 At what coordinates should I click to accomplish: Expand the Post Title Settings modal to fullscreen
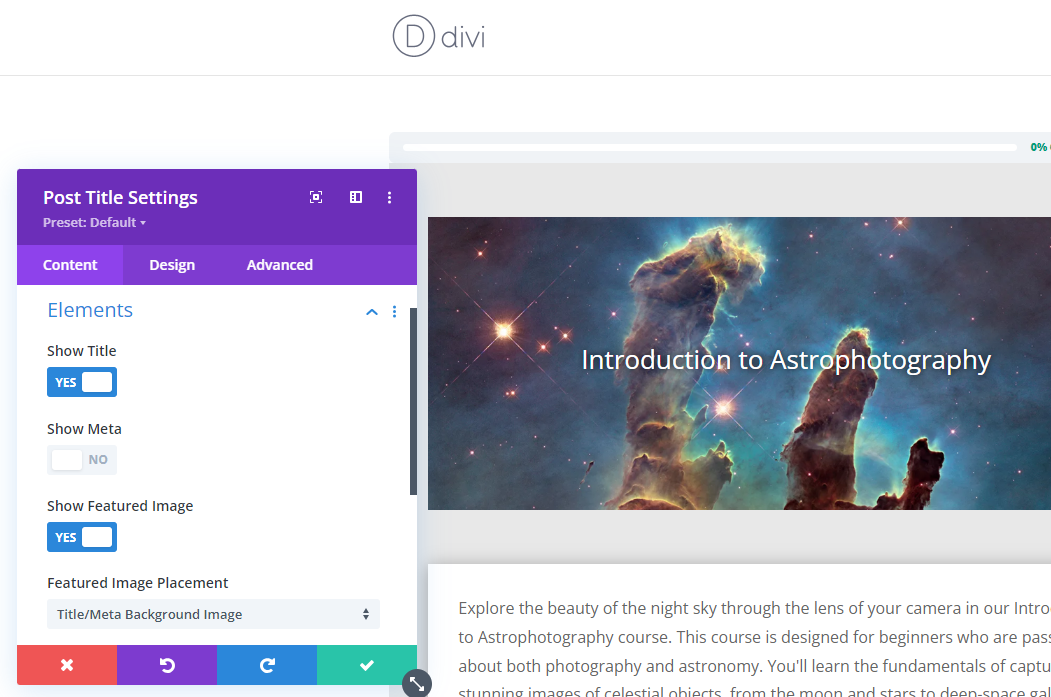(x=316, y=197)
